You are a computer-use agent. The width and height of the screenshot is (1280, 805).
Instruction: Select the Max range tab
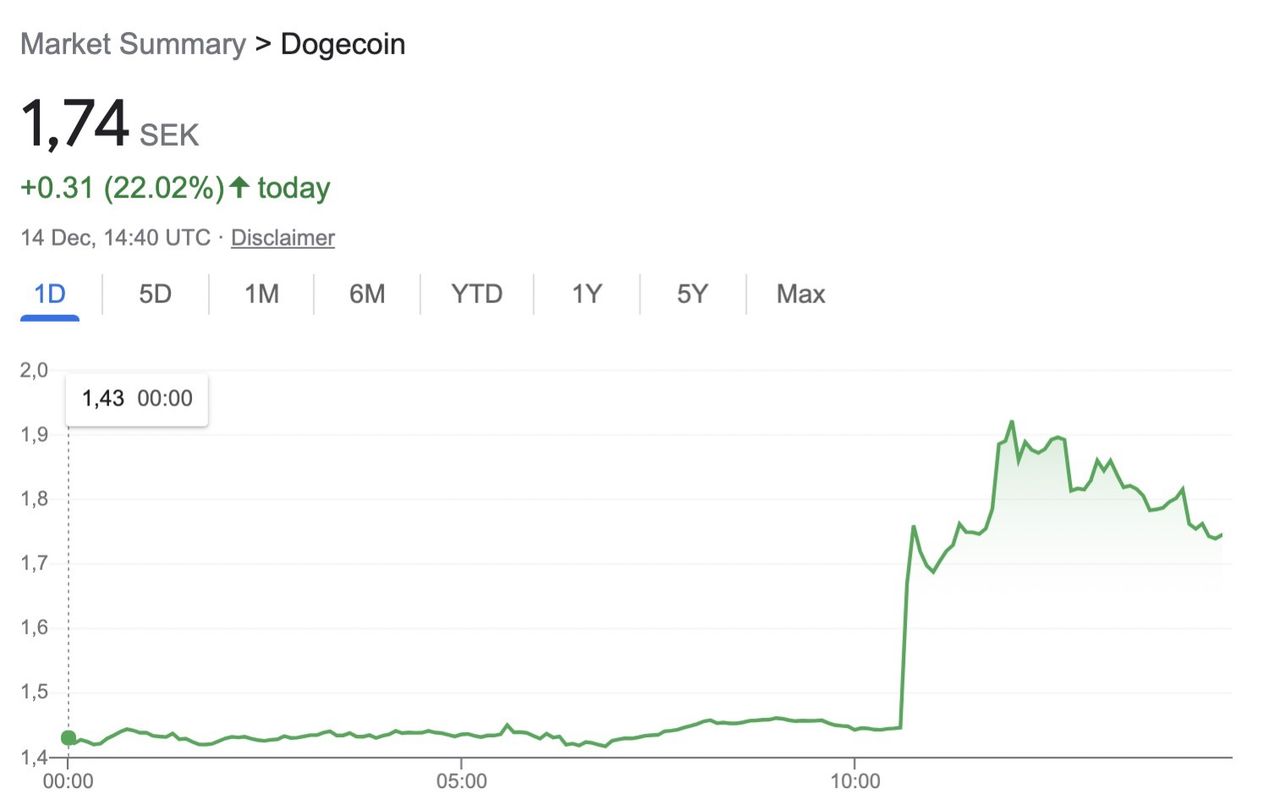[801, 294]
